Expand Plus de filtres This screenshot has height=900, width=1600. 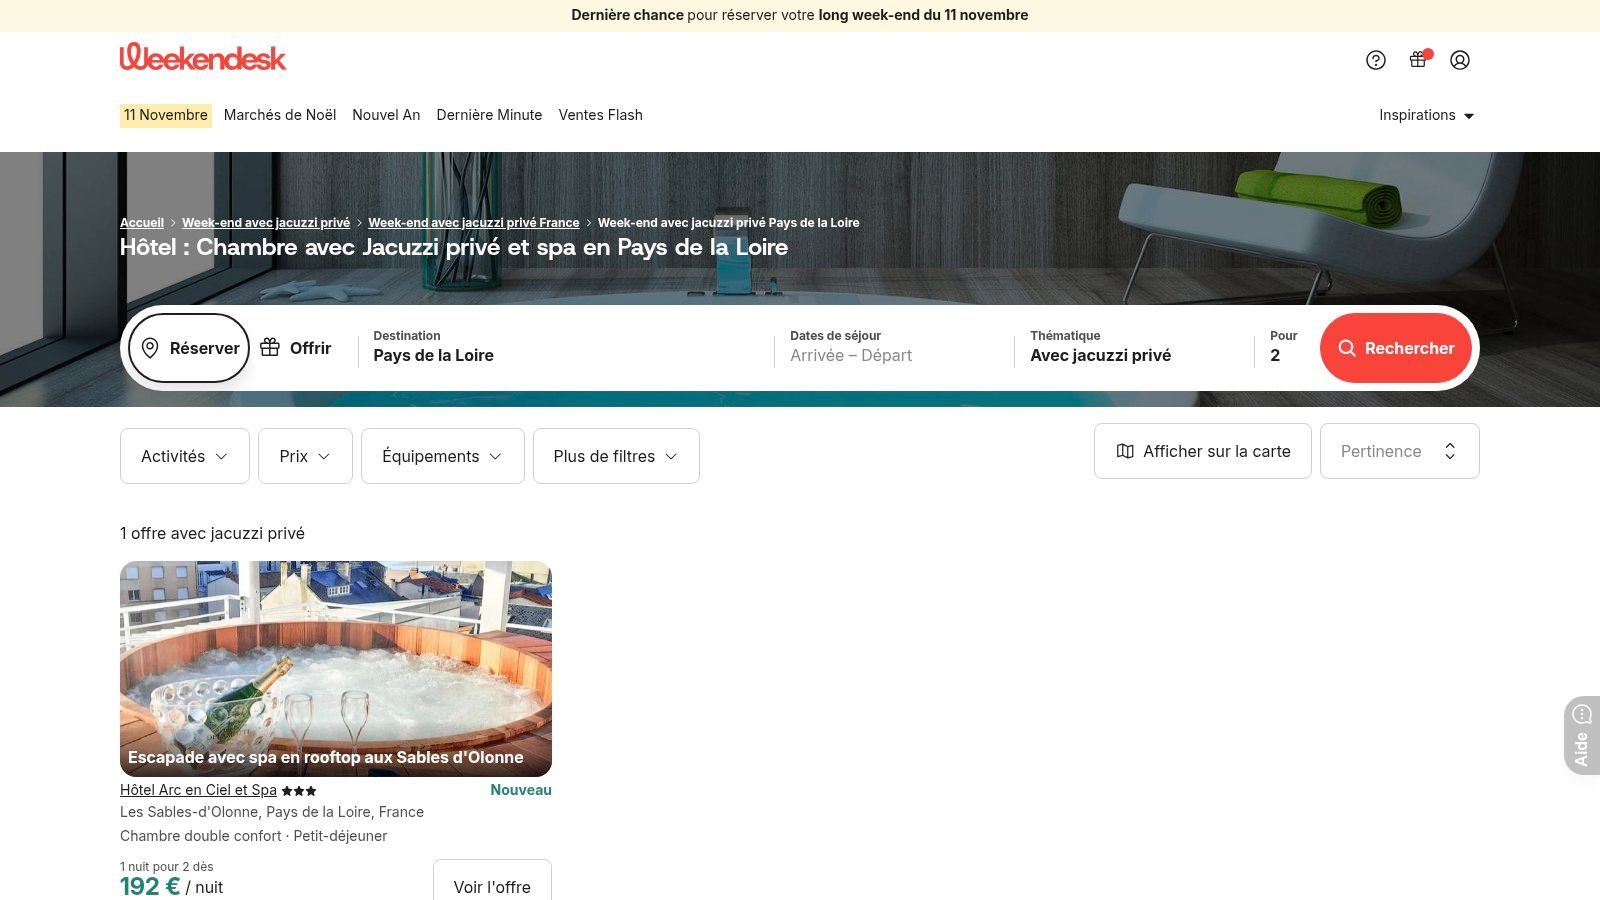coord(616,456)
